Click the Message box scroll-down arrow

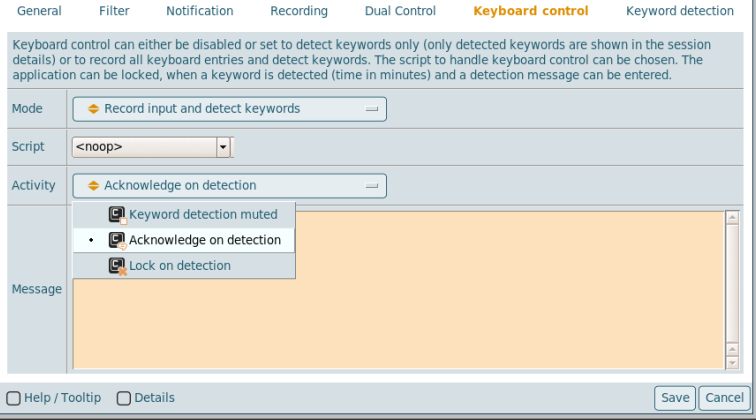pyautogui.click(x=732, y=362)
